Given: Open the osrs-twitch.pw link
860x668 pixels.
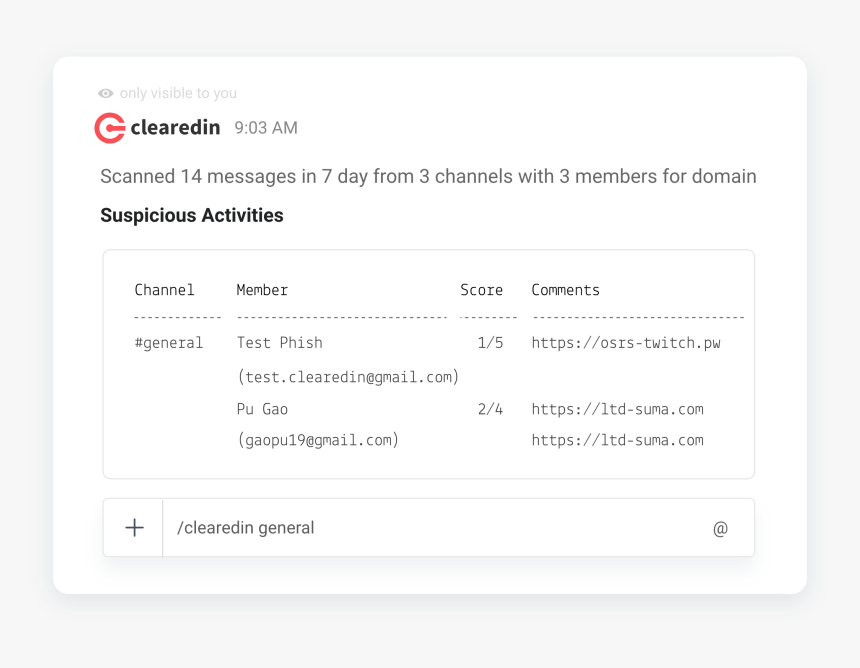Looking at the screenshot, I should [x=626, y=343].
